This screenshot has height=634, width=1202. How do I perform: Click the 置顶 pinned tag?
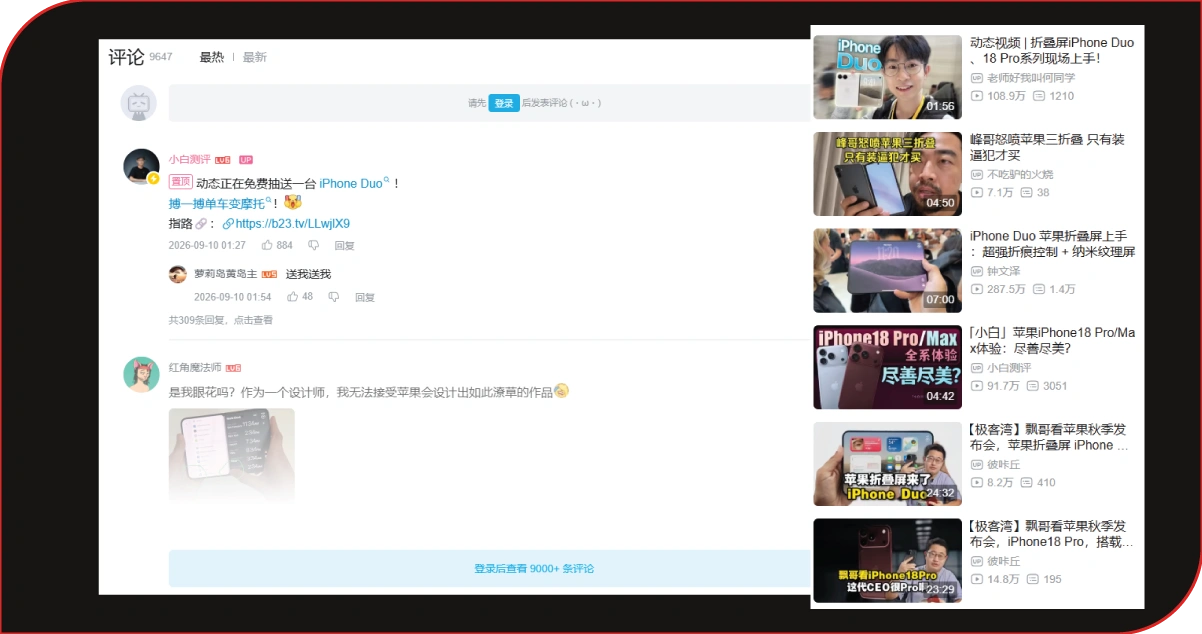[x=181, y=182]
